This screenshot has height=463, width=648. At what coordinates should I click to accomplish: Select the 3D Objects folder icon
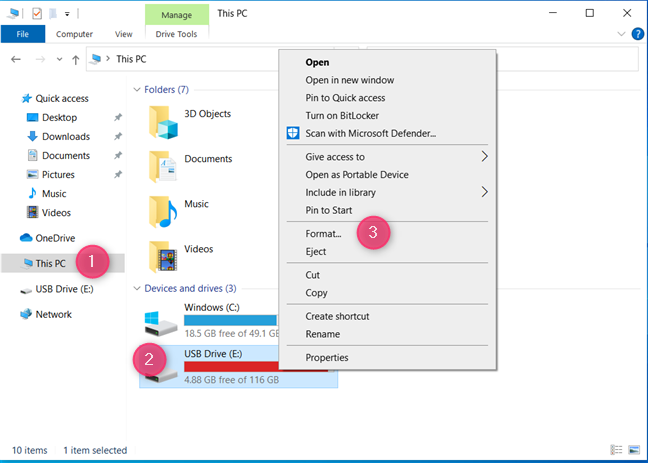(x=163, y=122)
